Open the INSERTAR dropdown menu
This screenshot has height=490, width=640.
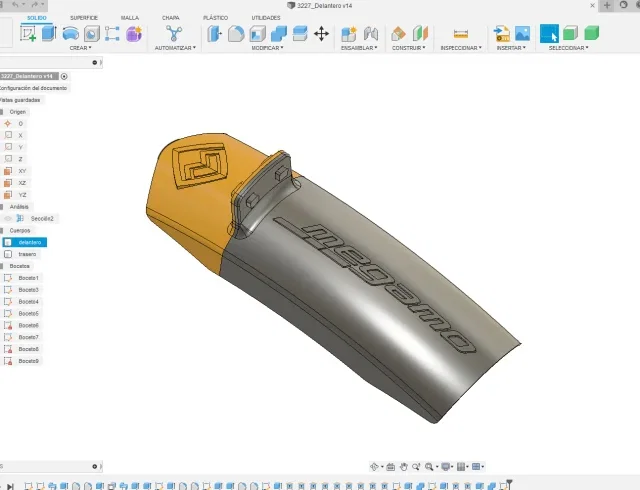(x=511, y=48)
